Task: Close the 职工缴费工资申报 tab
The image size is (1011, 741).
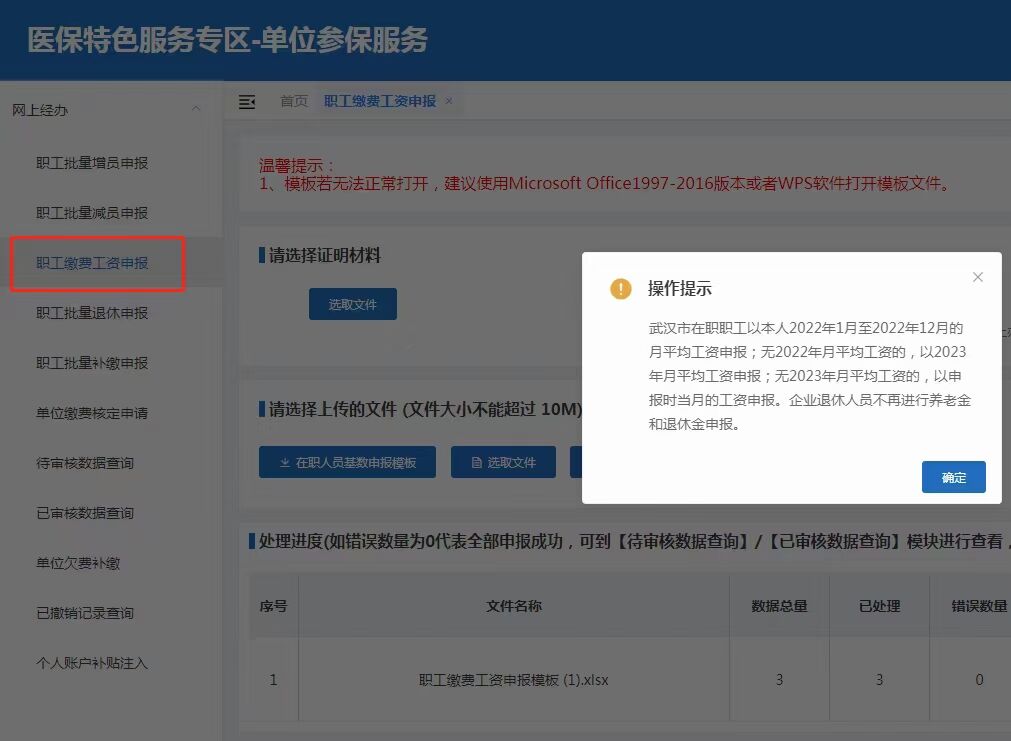Action: click(x=449, y=101)
